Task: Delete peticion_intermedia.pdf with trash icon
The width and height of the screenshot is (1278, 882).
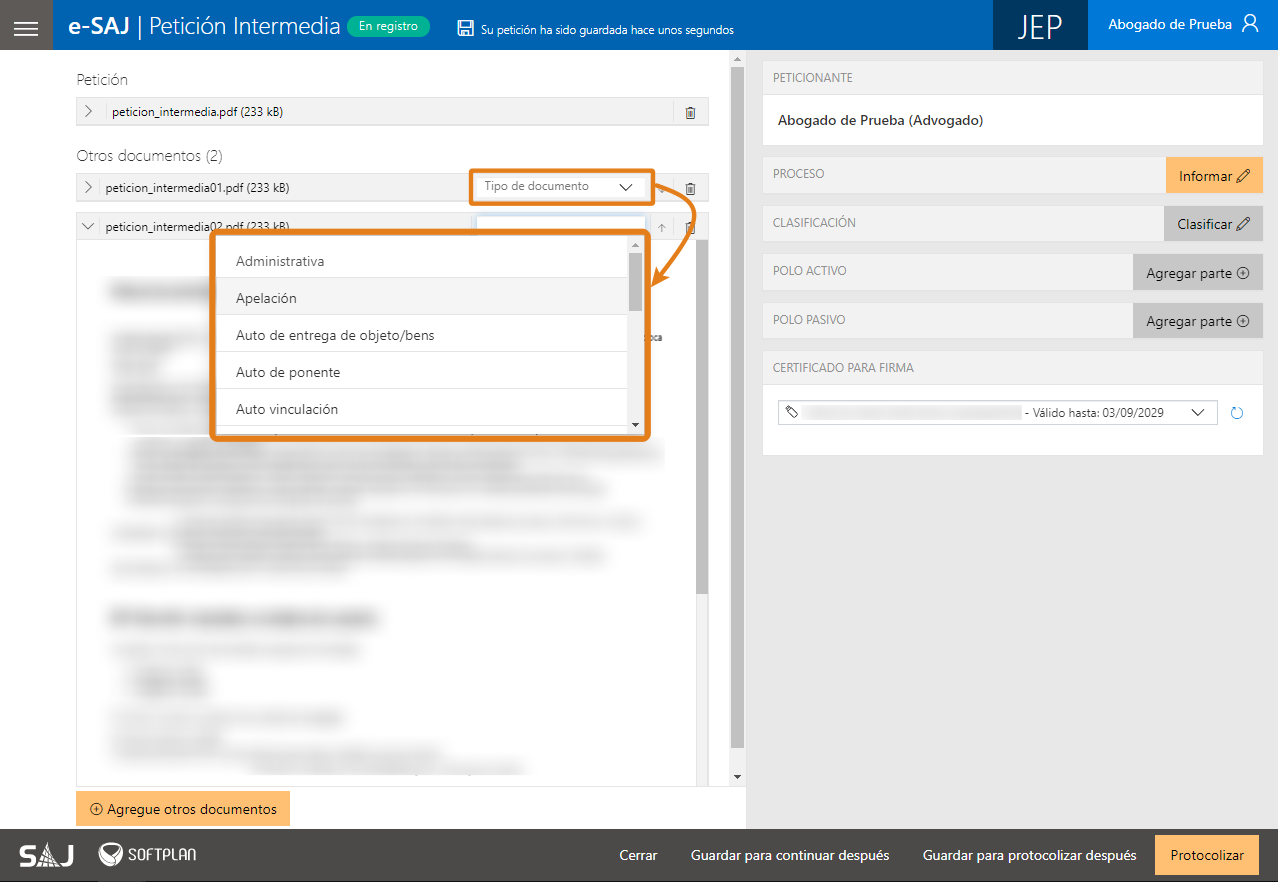Action: tap(690, 112)
